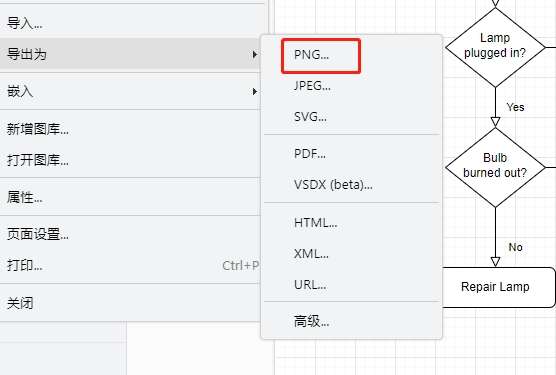
Task: Expand the 导出为 submenu arrow
Action: click(x=255, y=55)
